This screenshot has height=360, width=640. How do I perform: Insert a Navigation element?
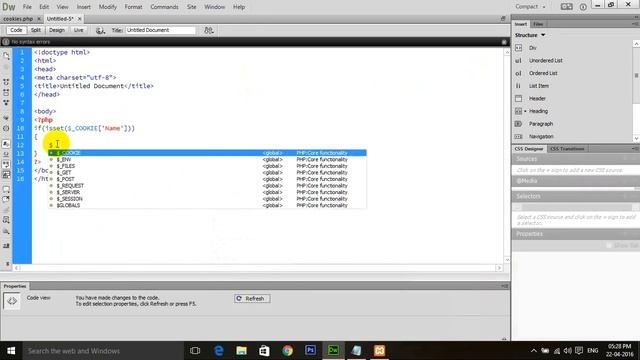[541, 136]
